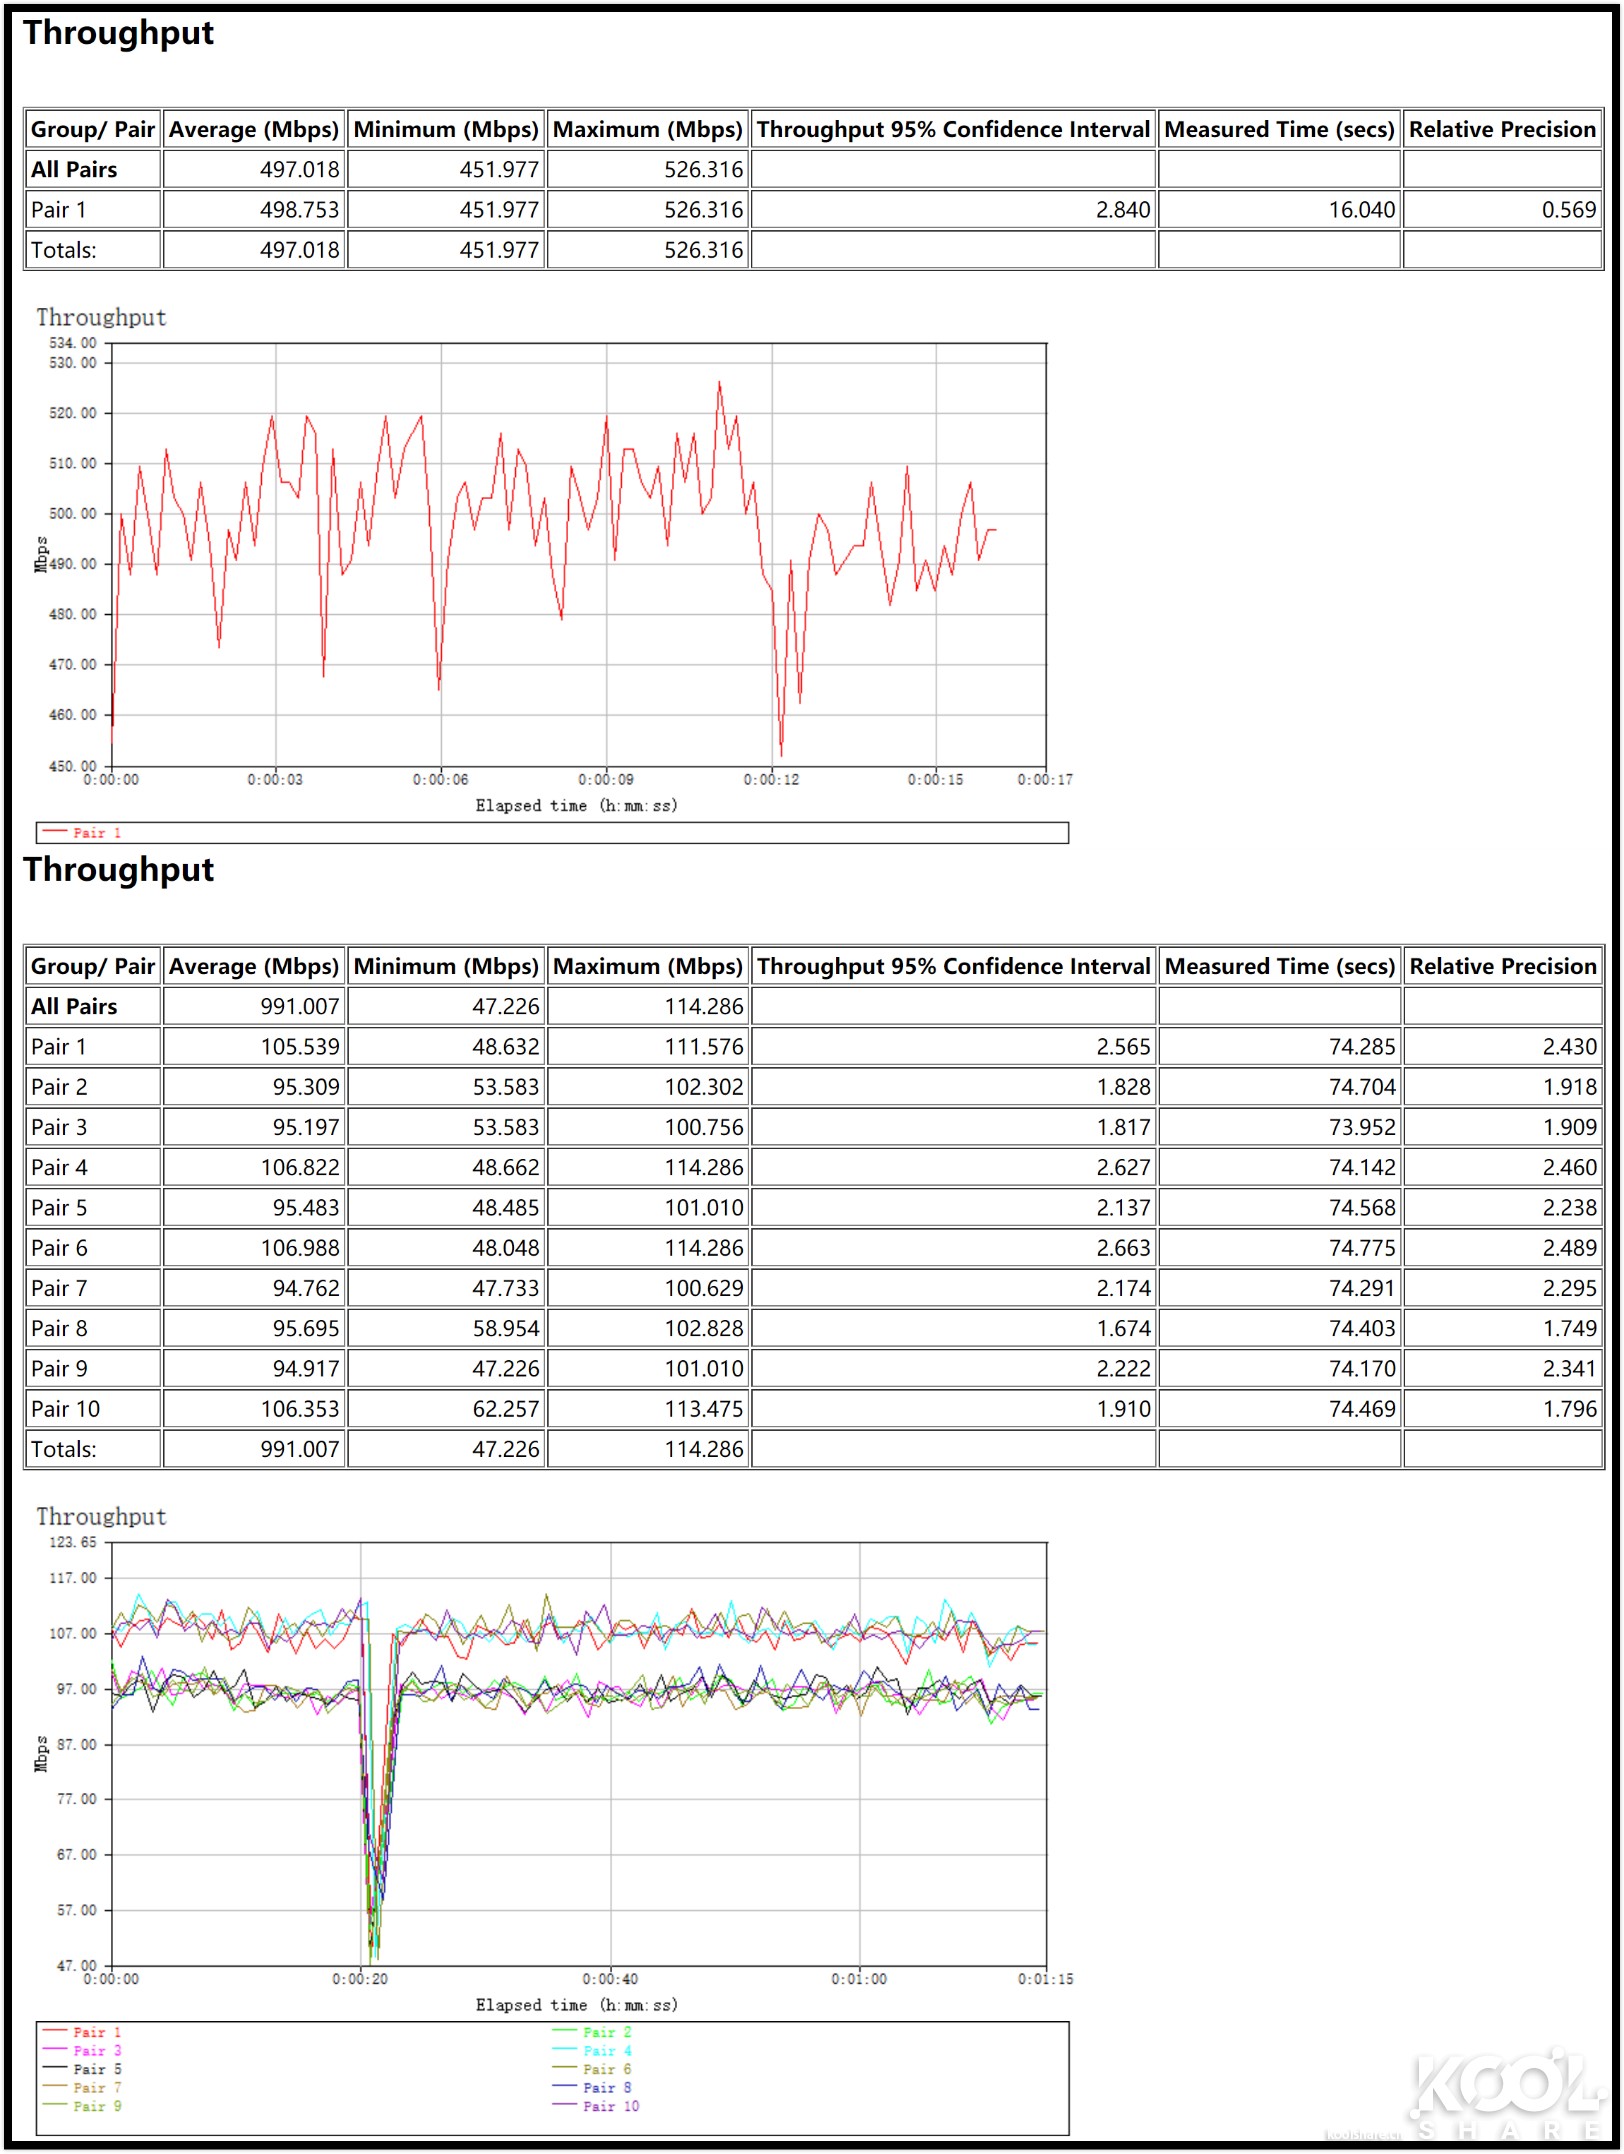Select the Throughput 95% Confidence Interval header

point(953,129)
